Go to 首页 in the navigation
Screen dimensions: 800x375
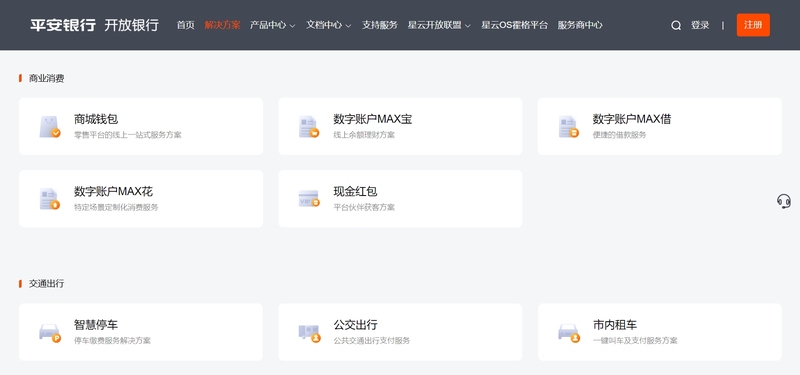tap(186, 25)
